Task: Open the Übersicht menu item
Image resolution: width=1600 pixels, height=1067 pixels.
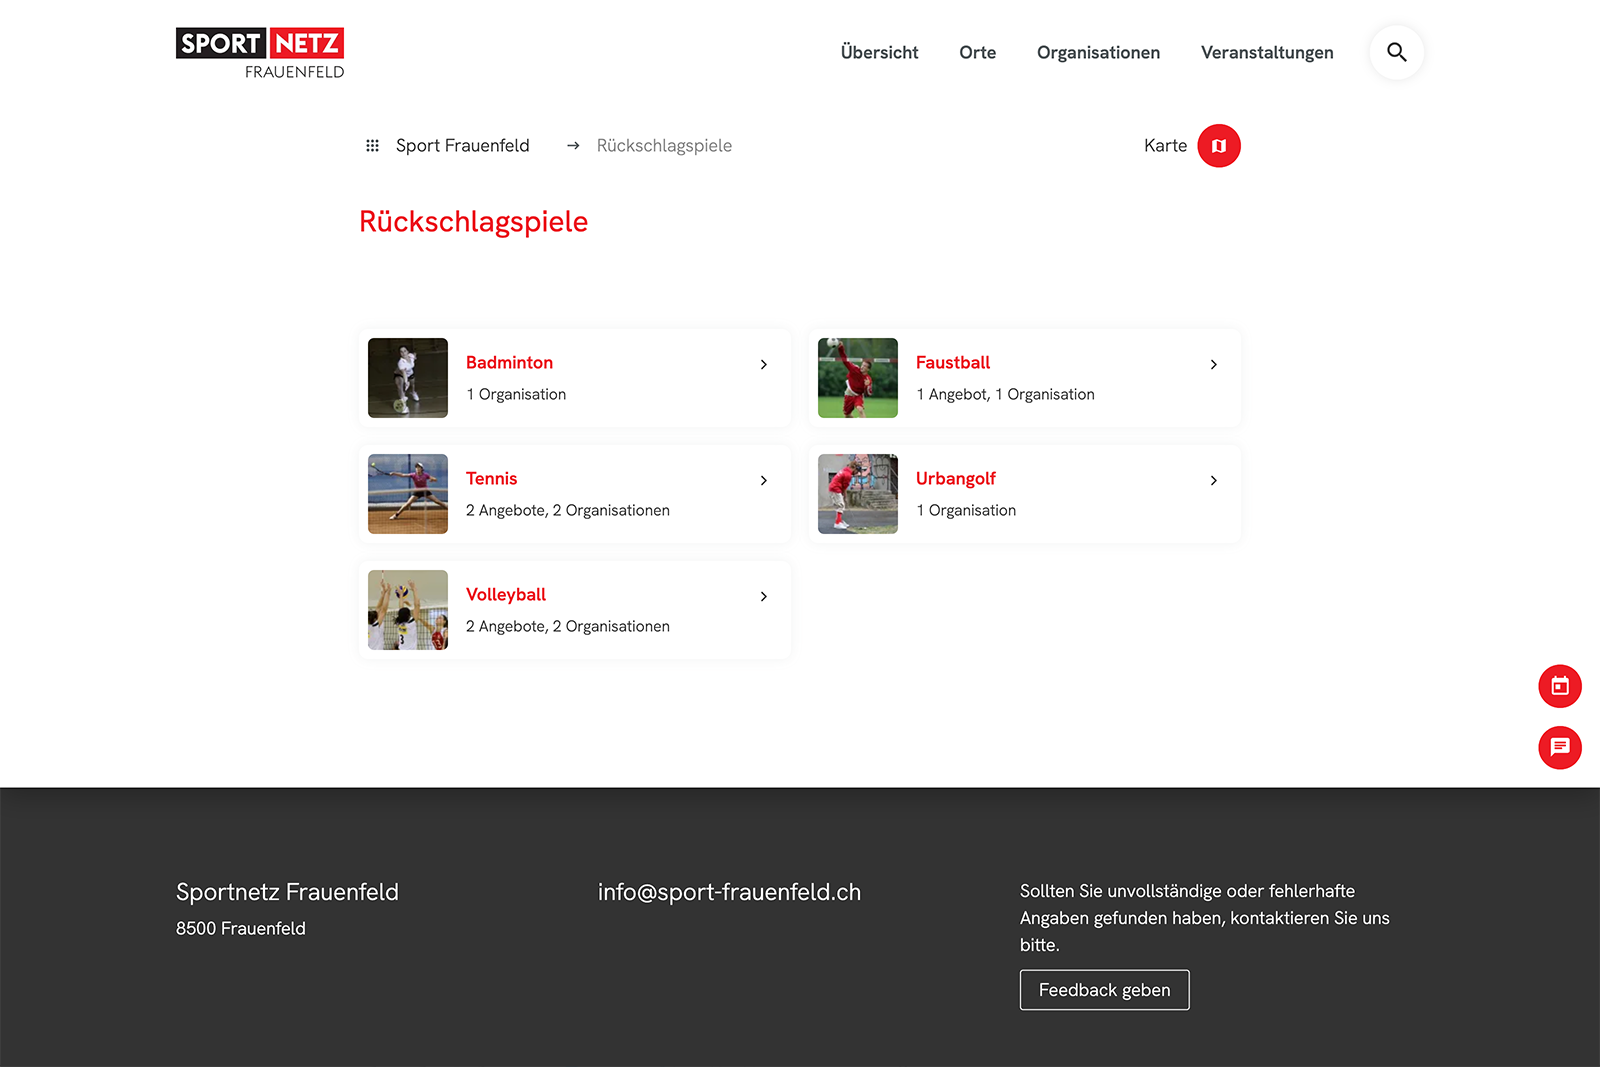Action: pyautogui.click(x=879, y=53)
